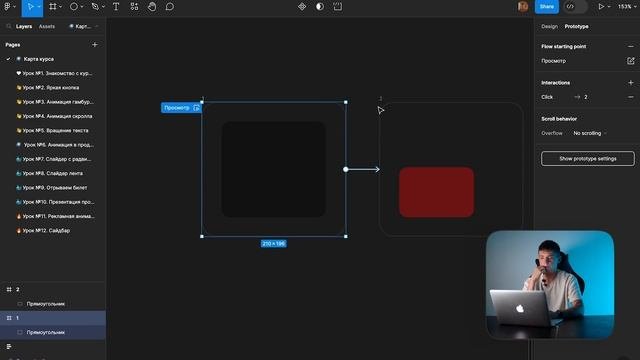Click the Create component icon

pyautogui.click(x=302, y=7)
